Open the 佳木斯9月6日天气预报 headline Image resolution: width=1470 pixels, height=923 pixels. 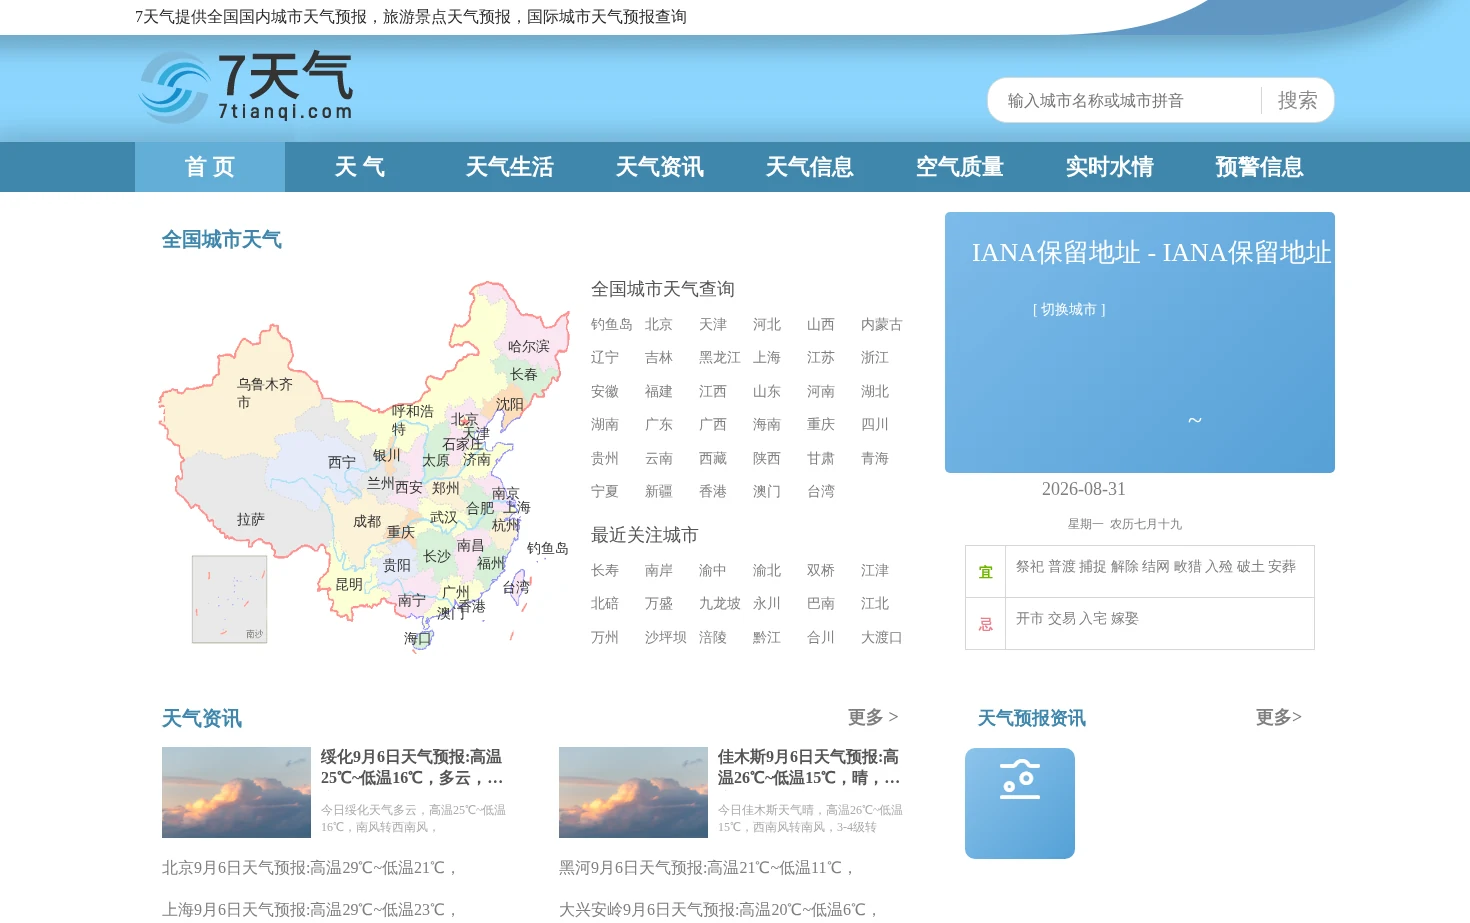pos(809,767)
